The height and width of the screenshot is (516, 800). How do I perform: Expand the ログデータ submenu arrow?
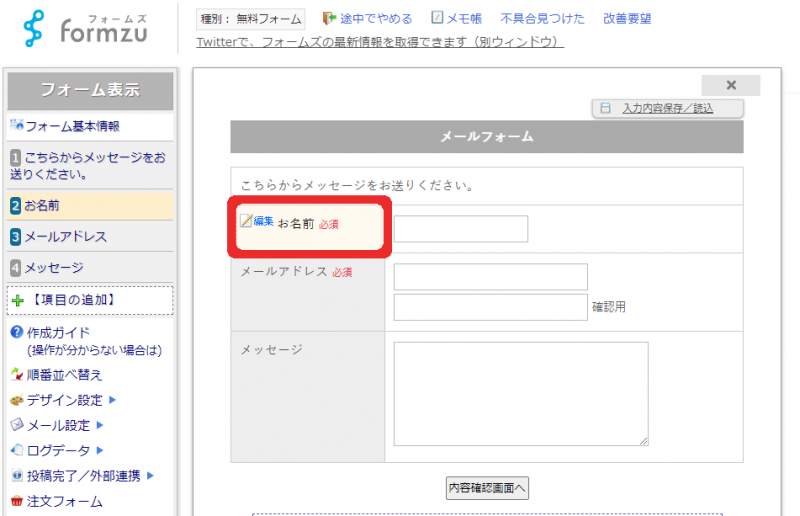tap(99, 451)
